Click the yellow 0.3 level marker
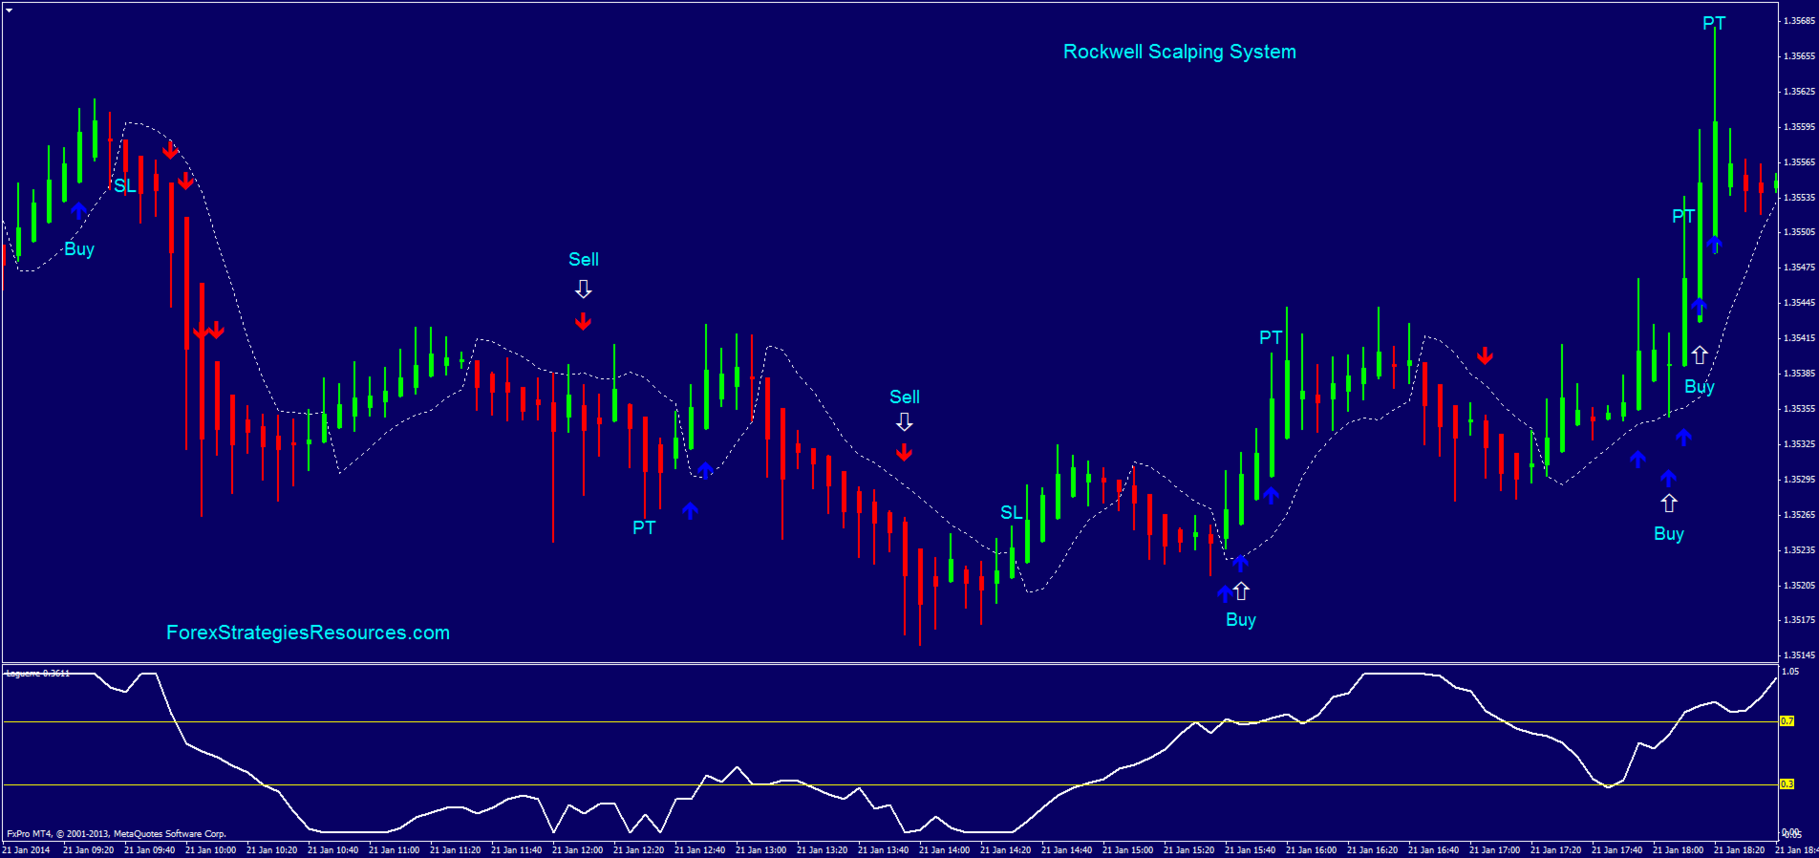Image resolution: width=1819 pixels, height=858 pixels. (x=1787, y=784)
